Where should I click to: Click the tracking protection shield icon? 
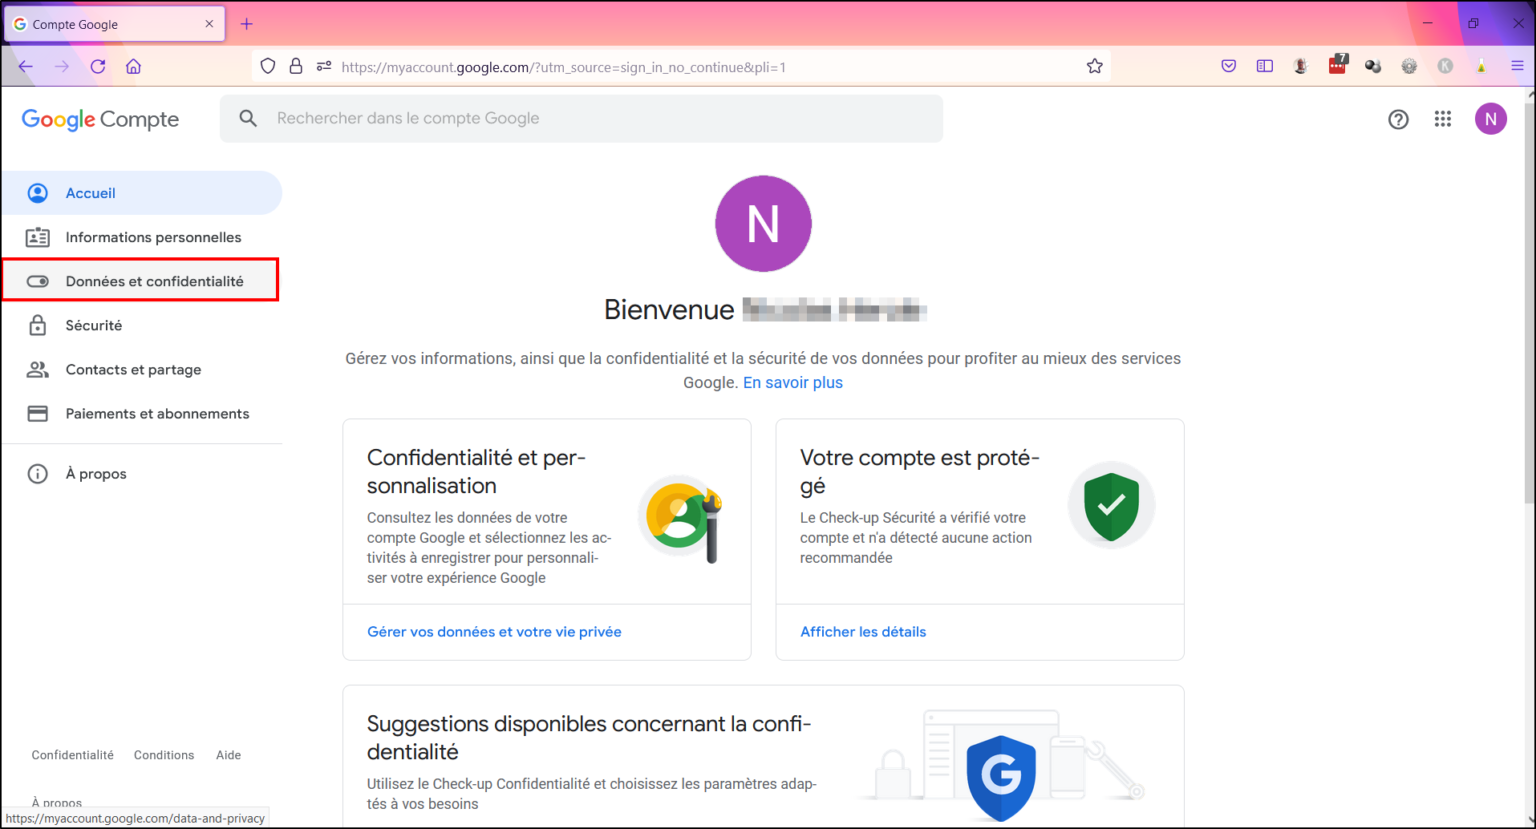(x=267, y=66)
